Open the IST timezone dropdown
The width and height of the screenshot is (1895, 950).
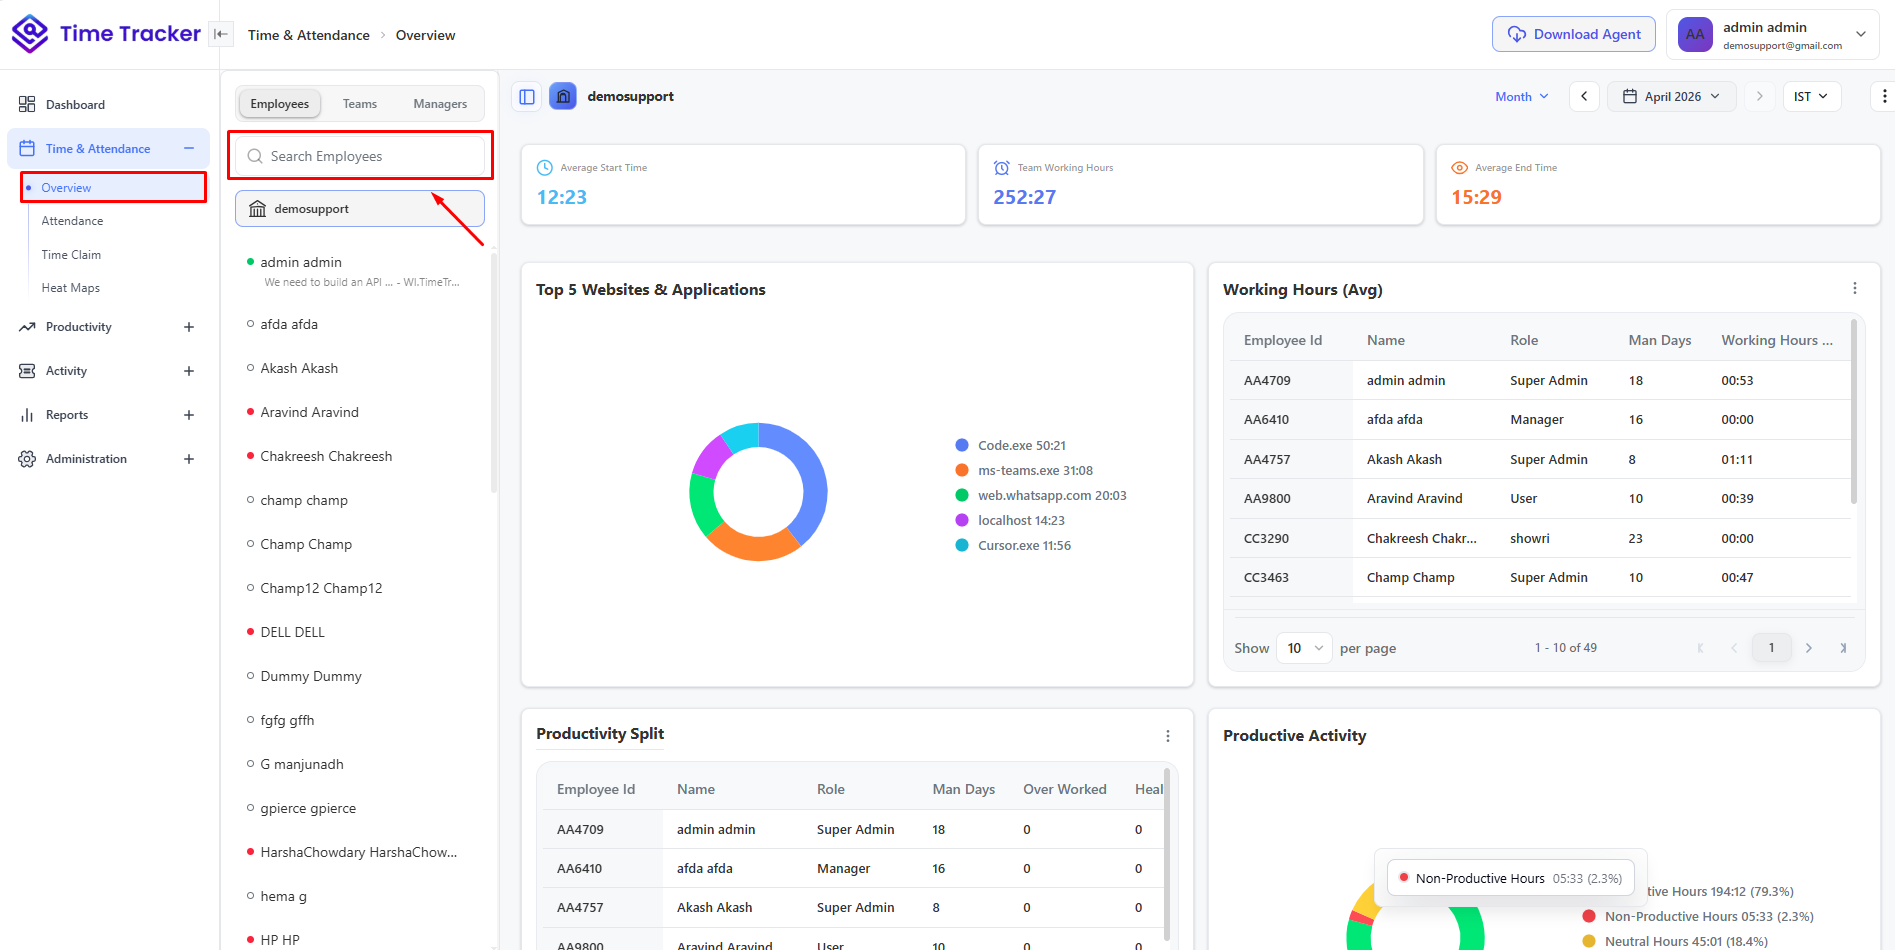[x=1811, y=97]
